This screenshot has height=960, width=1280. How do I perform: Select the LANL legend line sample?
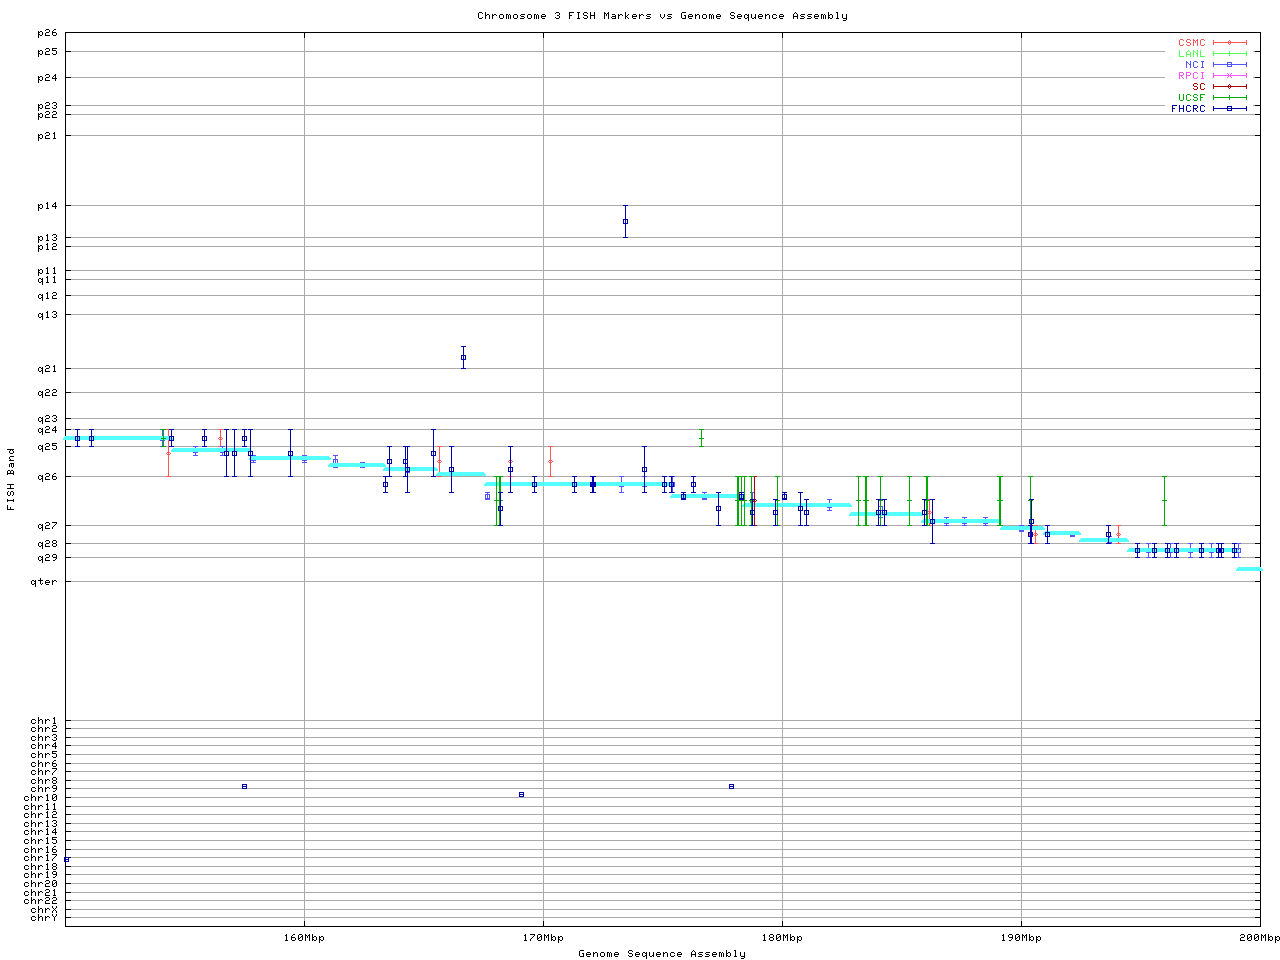[1229, 54]
